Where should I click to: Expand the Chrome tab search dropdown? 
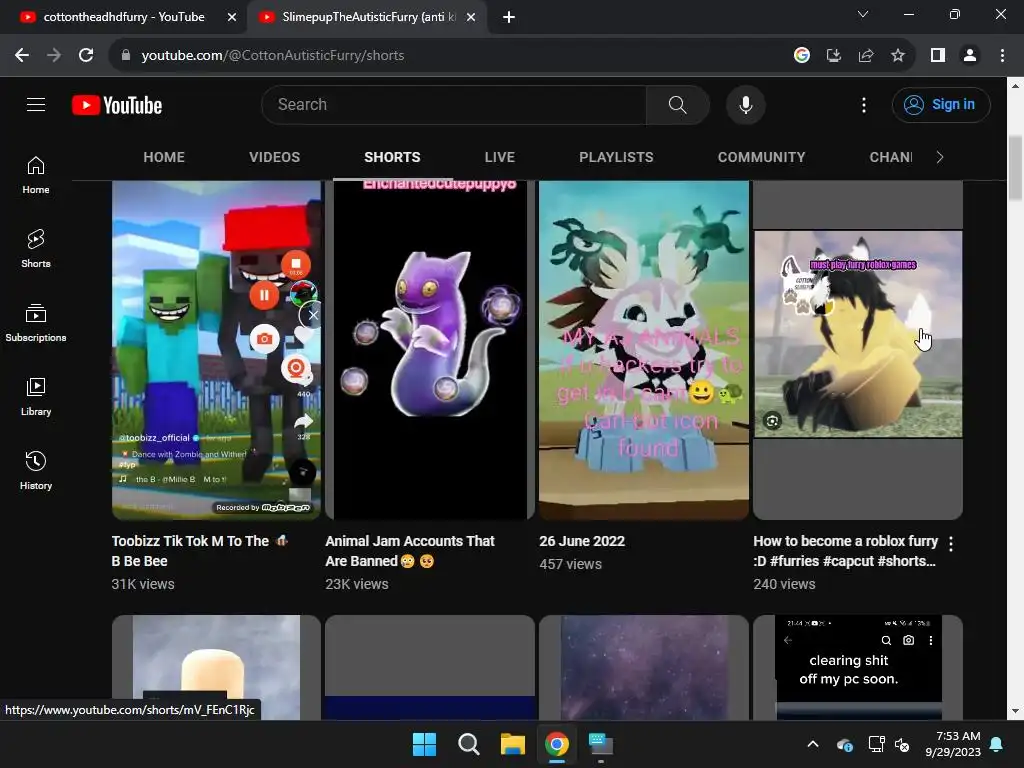coord(863,14)
